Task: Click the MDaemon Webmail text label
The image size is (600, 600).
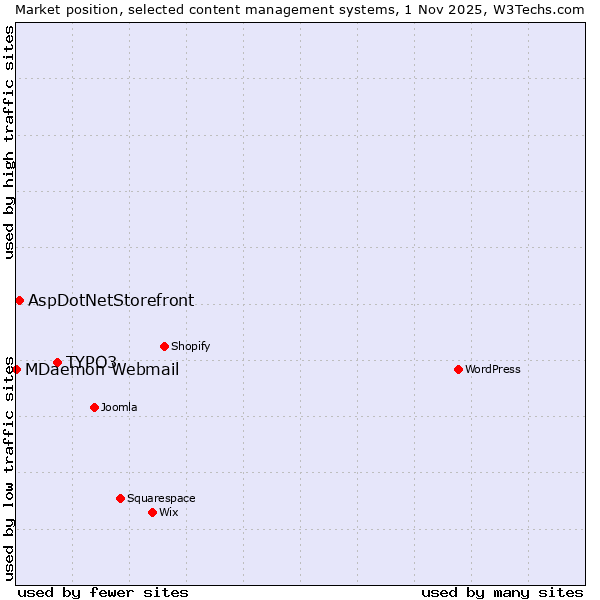Action: click(102, 370)
